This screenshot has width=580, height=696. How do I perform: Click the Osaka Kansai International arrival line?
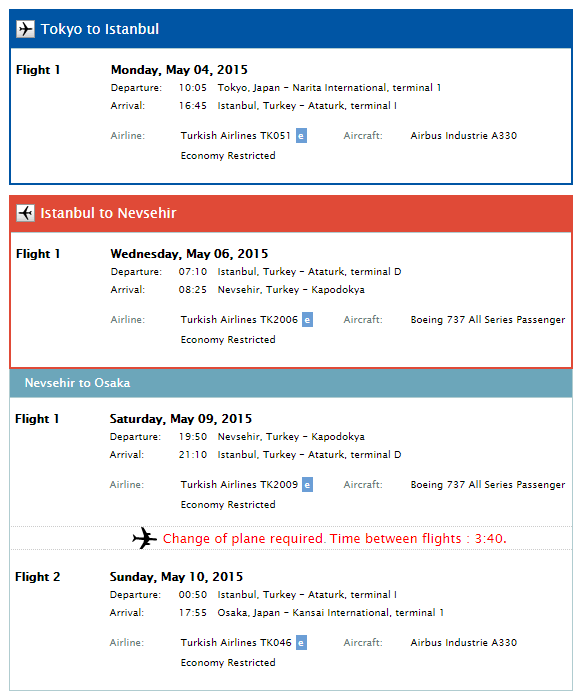277,613
